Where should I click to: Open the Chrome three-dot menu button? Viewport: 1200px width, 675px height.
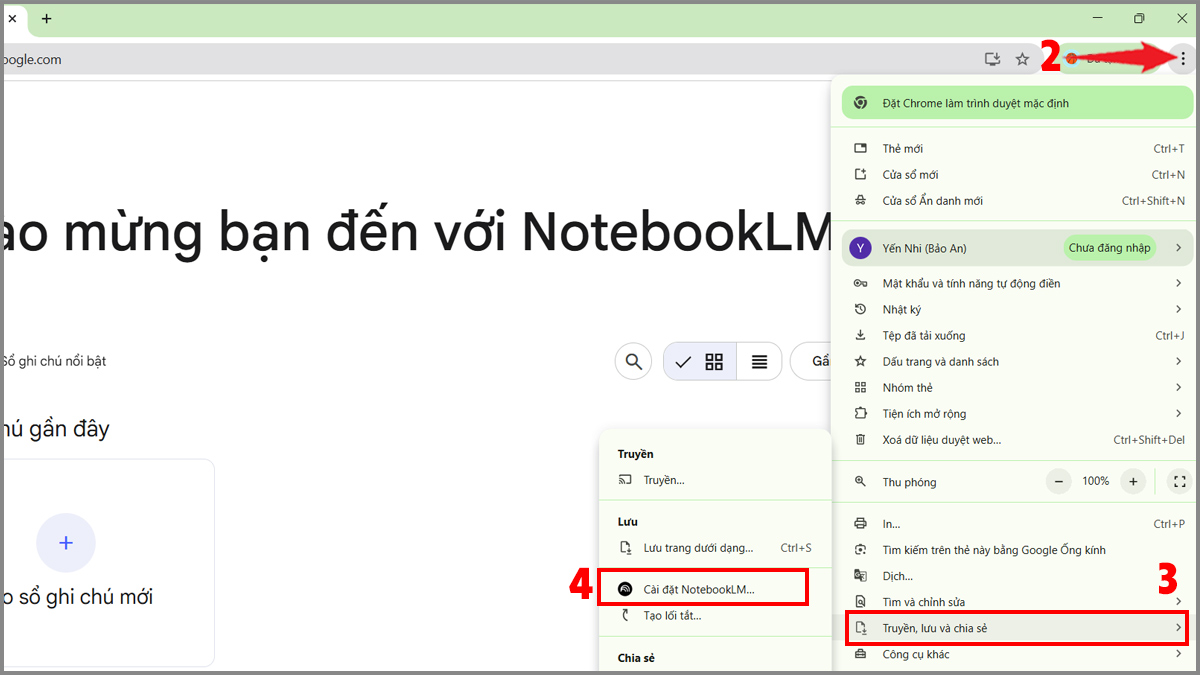pos(1183,59)
